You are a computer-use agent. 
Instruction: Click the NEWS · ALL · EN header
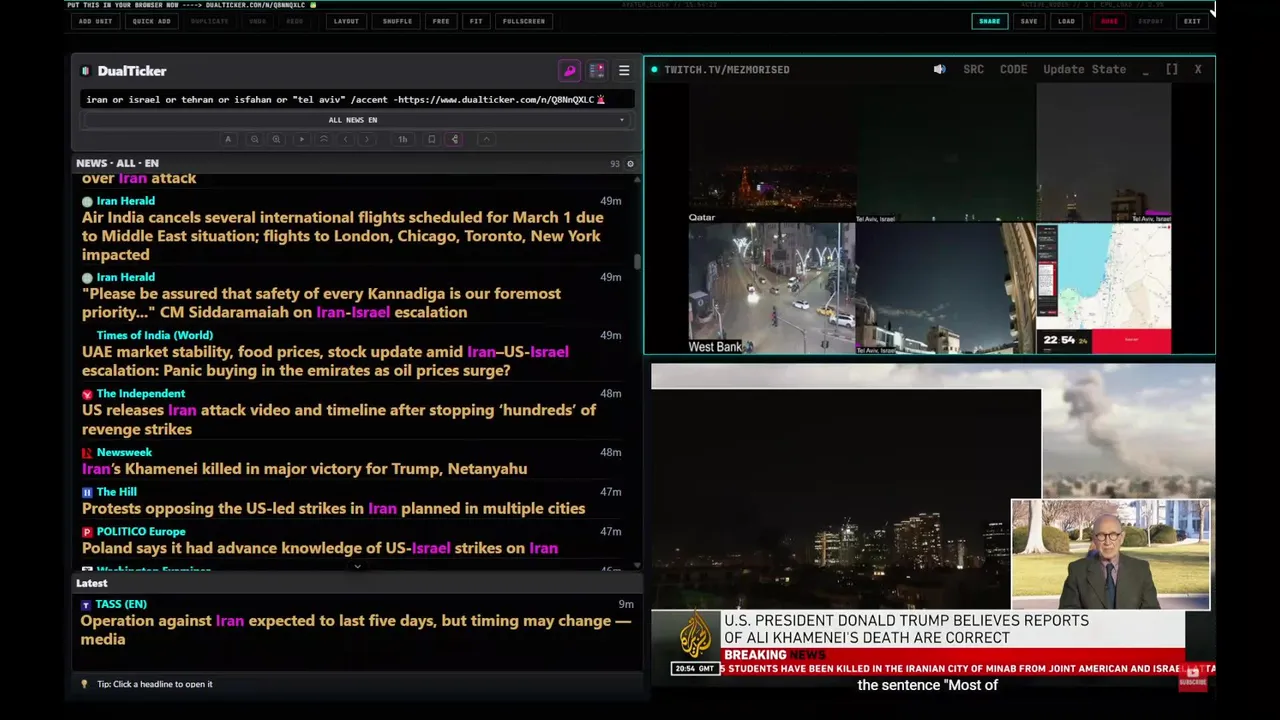[117, 163]
